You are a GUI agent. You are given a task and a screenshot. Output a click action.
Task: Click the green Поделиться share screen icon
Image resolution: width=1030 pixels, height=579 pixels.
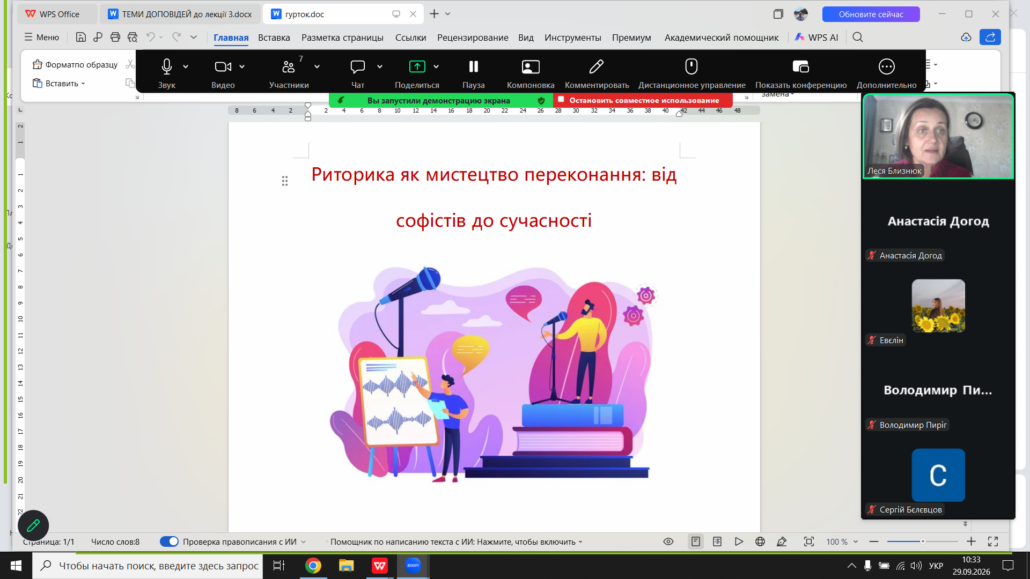(x=416, y=66)
